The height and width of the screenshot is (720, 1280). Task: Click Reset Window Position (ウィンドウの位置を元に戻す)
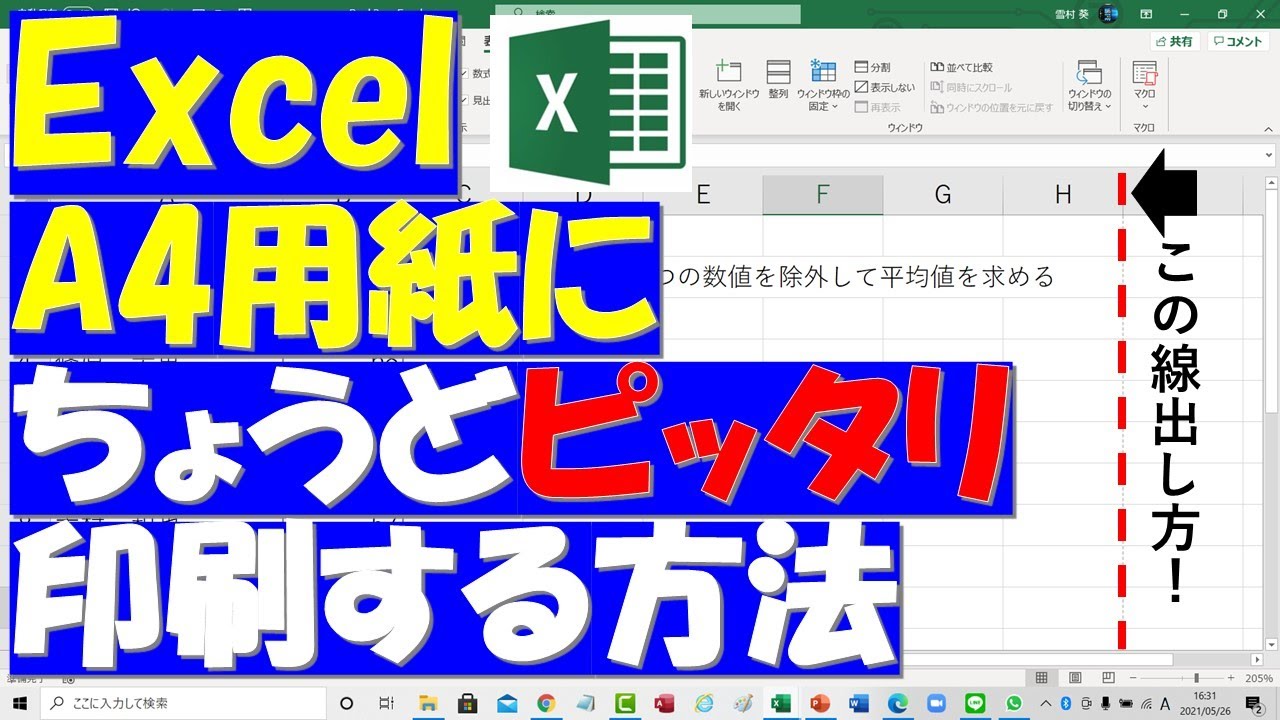(991, 107)
